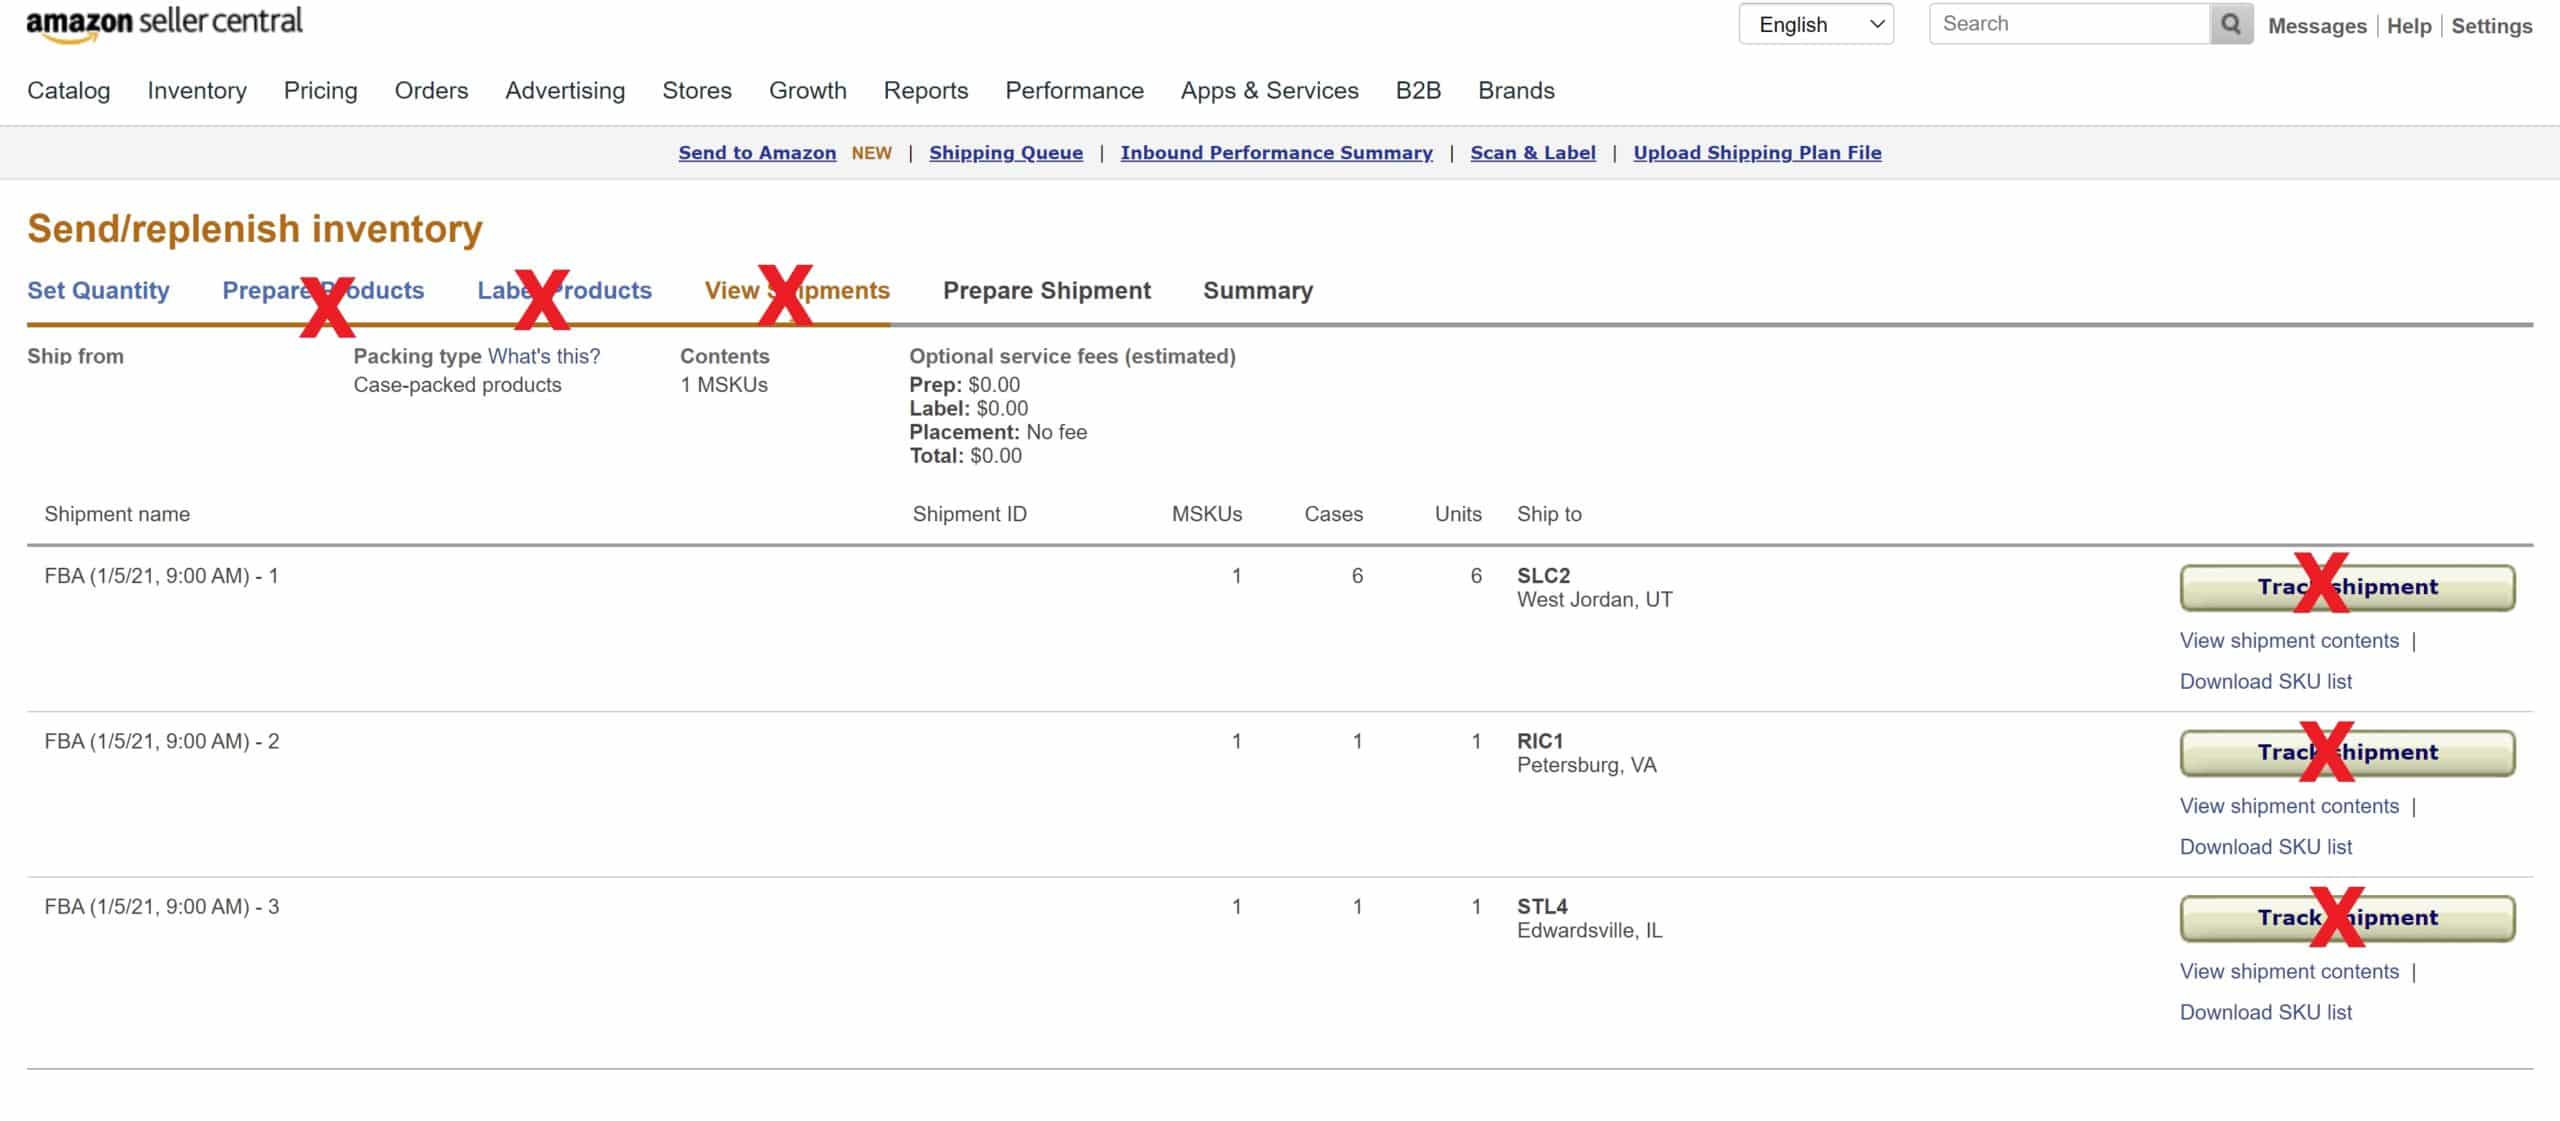Click the Ship to column header
The height and width of the screenshot is (1121, 2560).
[x=1549, y=514]
